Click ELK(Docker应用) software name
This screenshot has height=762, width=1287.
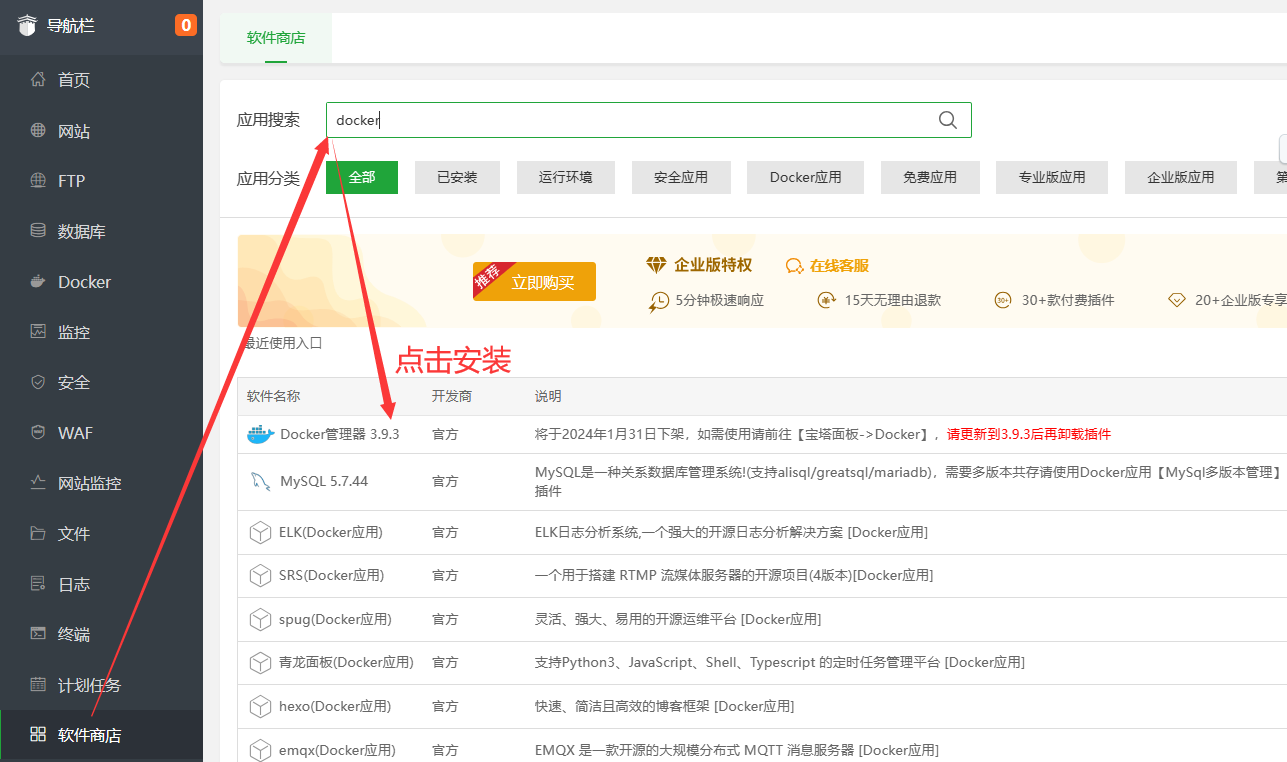click(x=331, y=532)
